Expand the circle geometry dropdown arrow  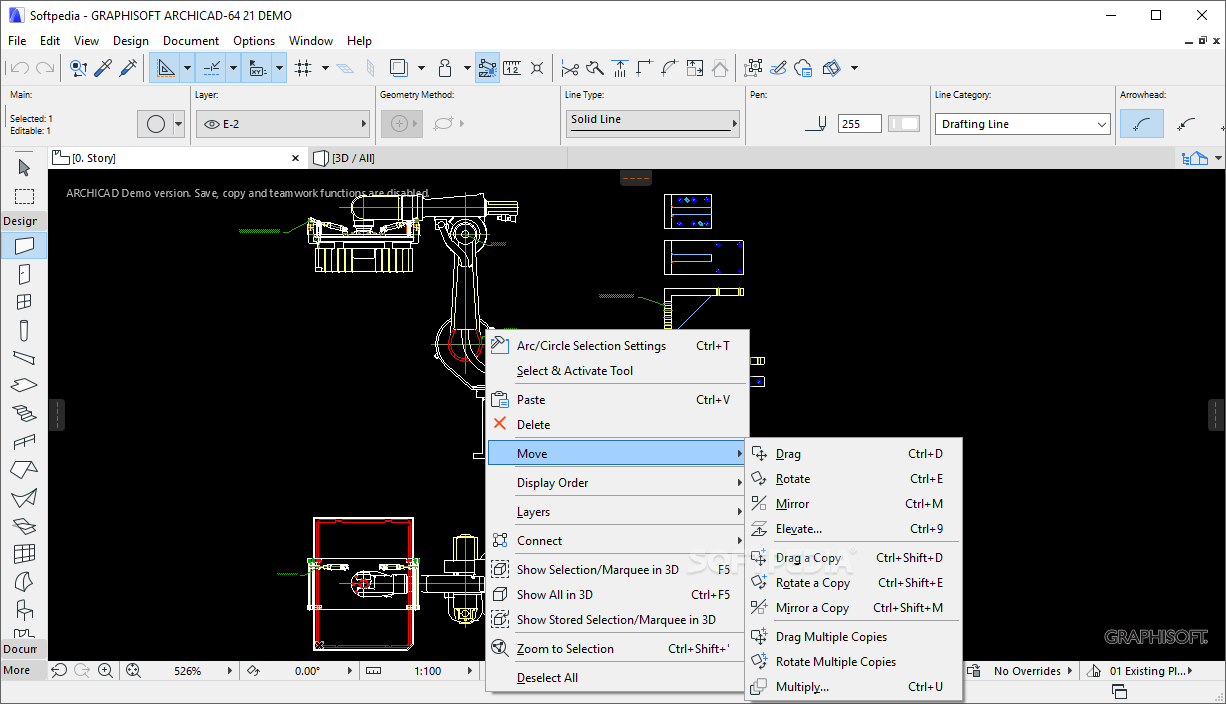pyautogui.click(x=179, y=124)
